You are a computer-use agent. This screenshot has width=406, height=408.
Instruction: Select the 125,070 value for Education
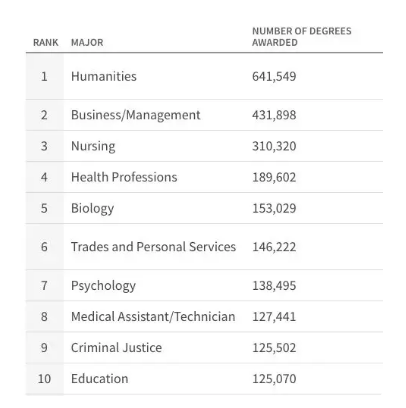click(274, 379)
